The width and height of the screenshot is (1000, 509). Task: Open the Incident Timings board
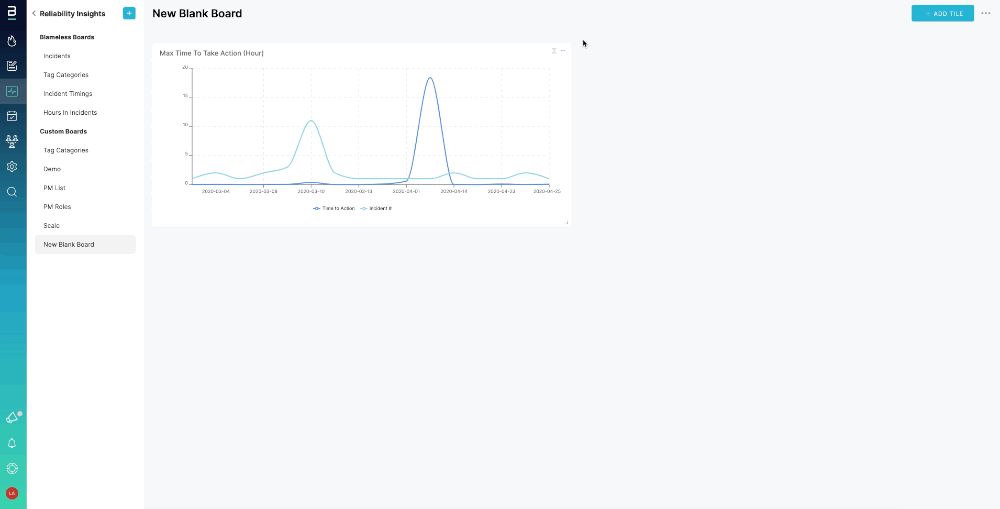pyautogui.click(x=68, y=94)
